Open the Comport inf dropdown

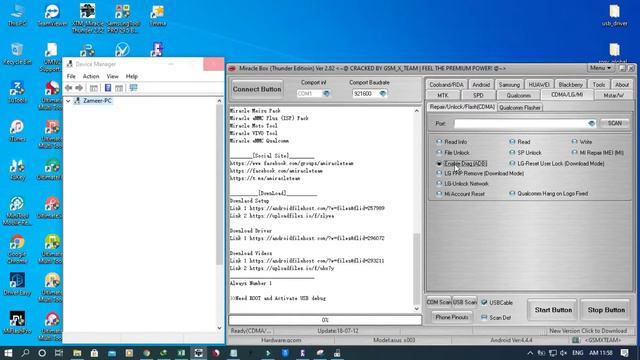tap(326, 93)
